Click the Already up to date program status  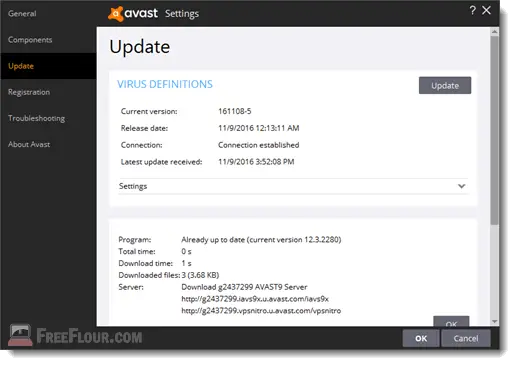coord(261,240)
